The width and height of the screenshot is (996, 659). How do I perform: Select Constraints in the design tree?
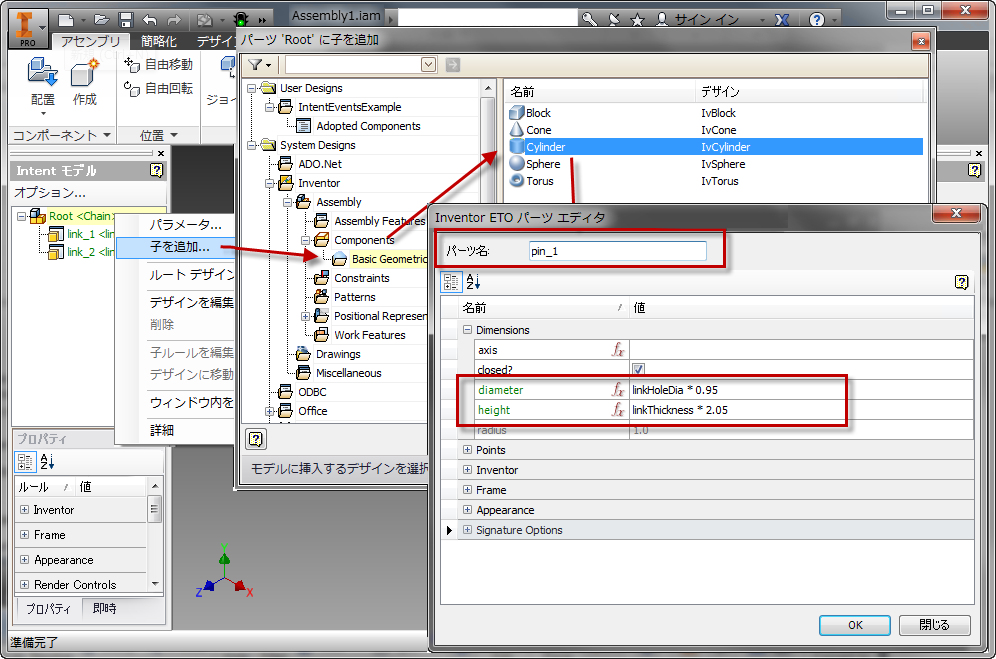(x=361, y=278)
